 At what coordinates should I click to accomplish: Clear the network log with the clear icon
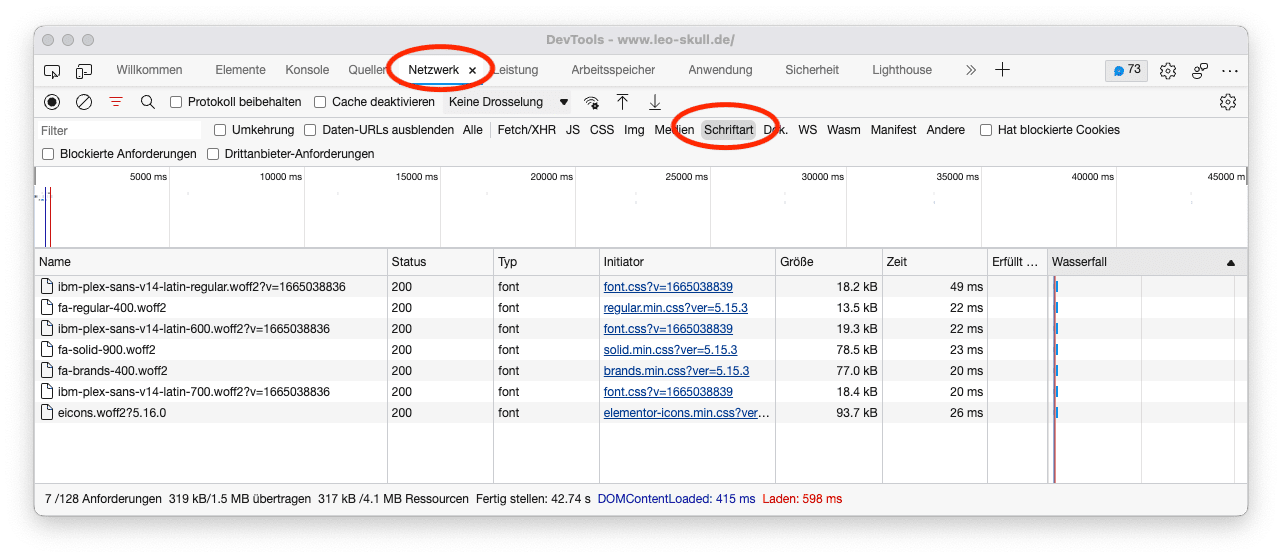pyautogui.click(x=84, y=102)
